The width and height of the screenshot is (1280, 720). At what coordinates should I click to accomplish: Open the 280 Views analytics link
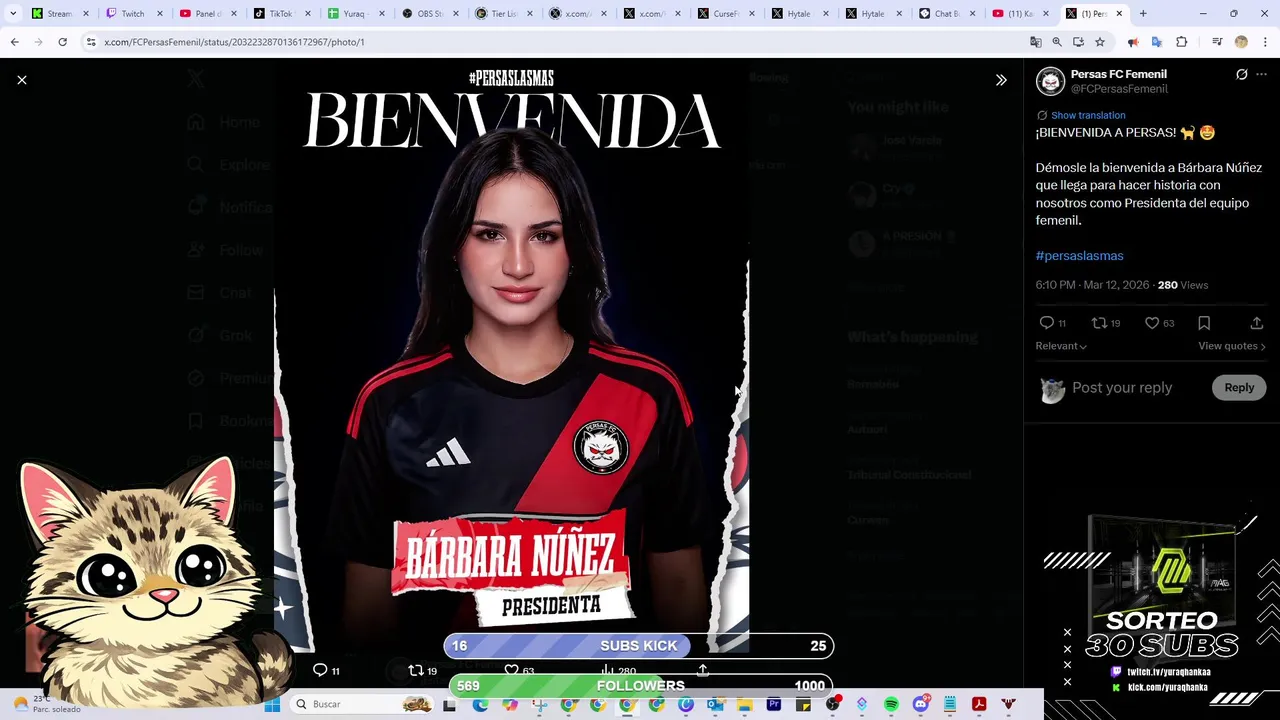(1183, 285)
